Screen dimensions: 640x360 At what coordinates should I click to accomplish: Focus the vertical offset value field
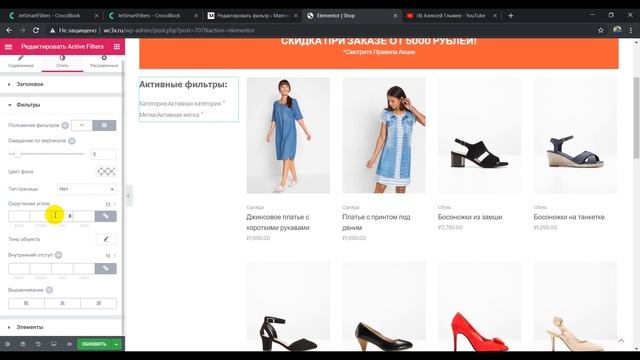103,154
